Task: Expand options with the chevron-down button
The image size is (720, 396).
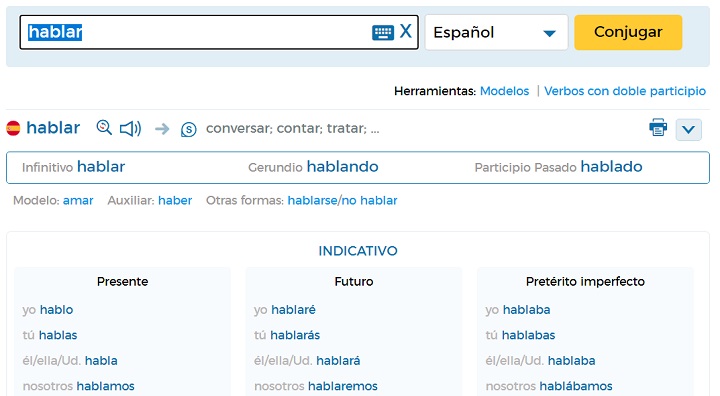Action: click(x=688, y=130)
